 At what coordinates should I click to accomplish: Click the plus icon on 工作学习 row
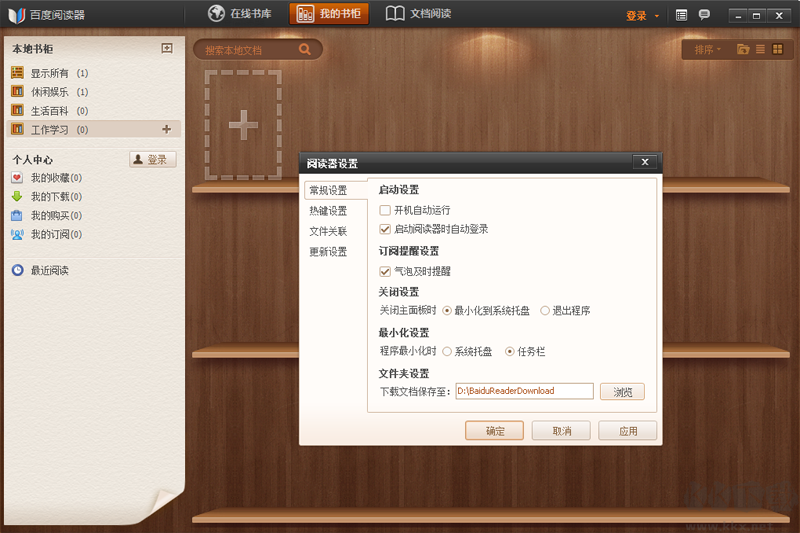[x=166, y=129]
